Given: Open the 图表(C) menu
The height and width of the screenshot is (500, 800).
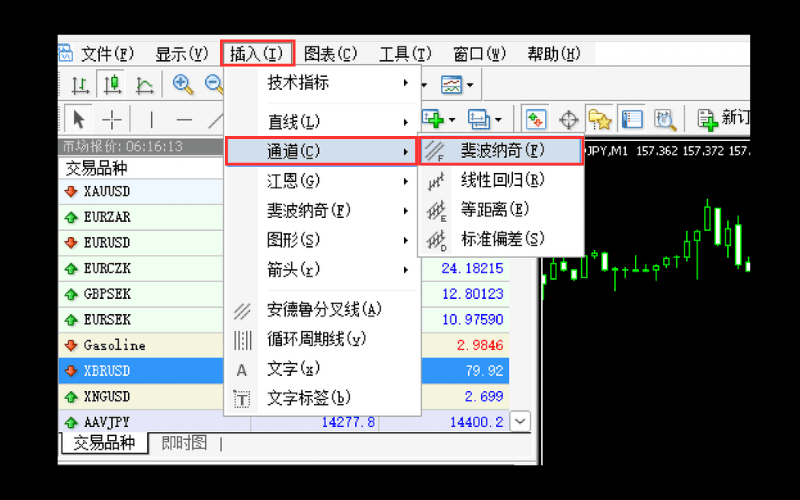Looking at the screenshot, I should point(331,54).
